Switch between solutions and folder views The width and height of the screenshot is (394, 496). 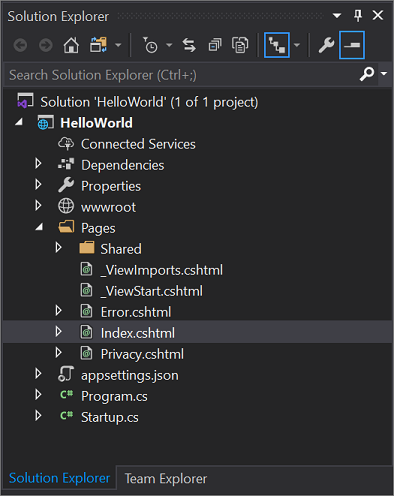(x=98, y=45)
